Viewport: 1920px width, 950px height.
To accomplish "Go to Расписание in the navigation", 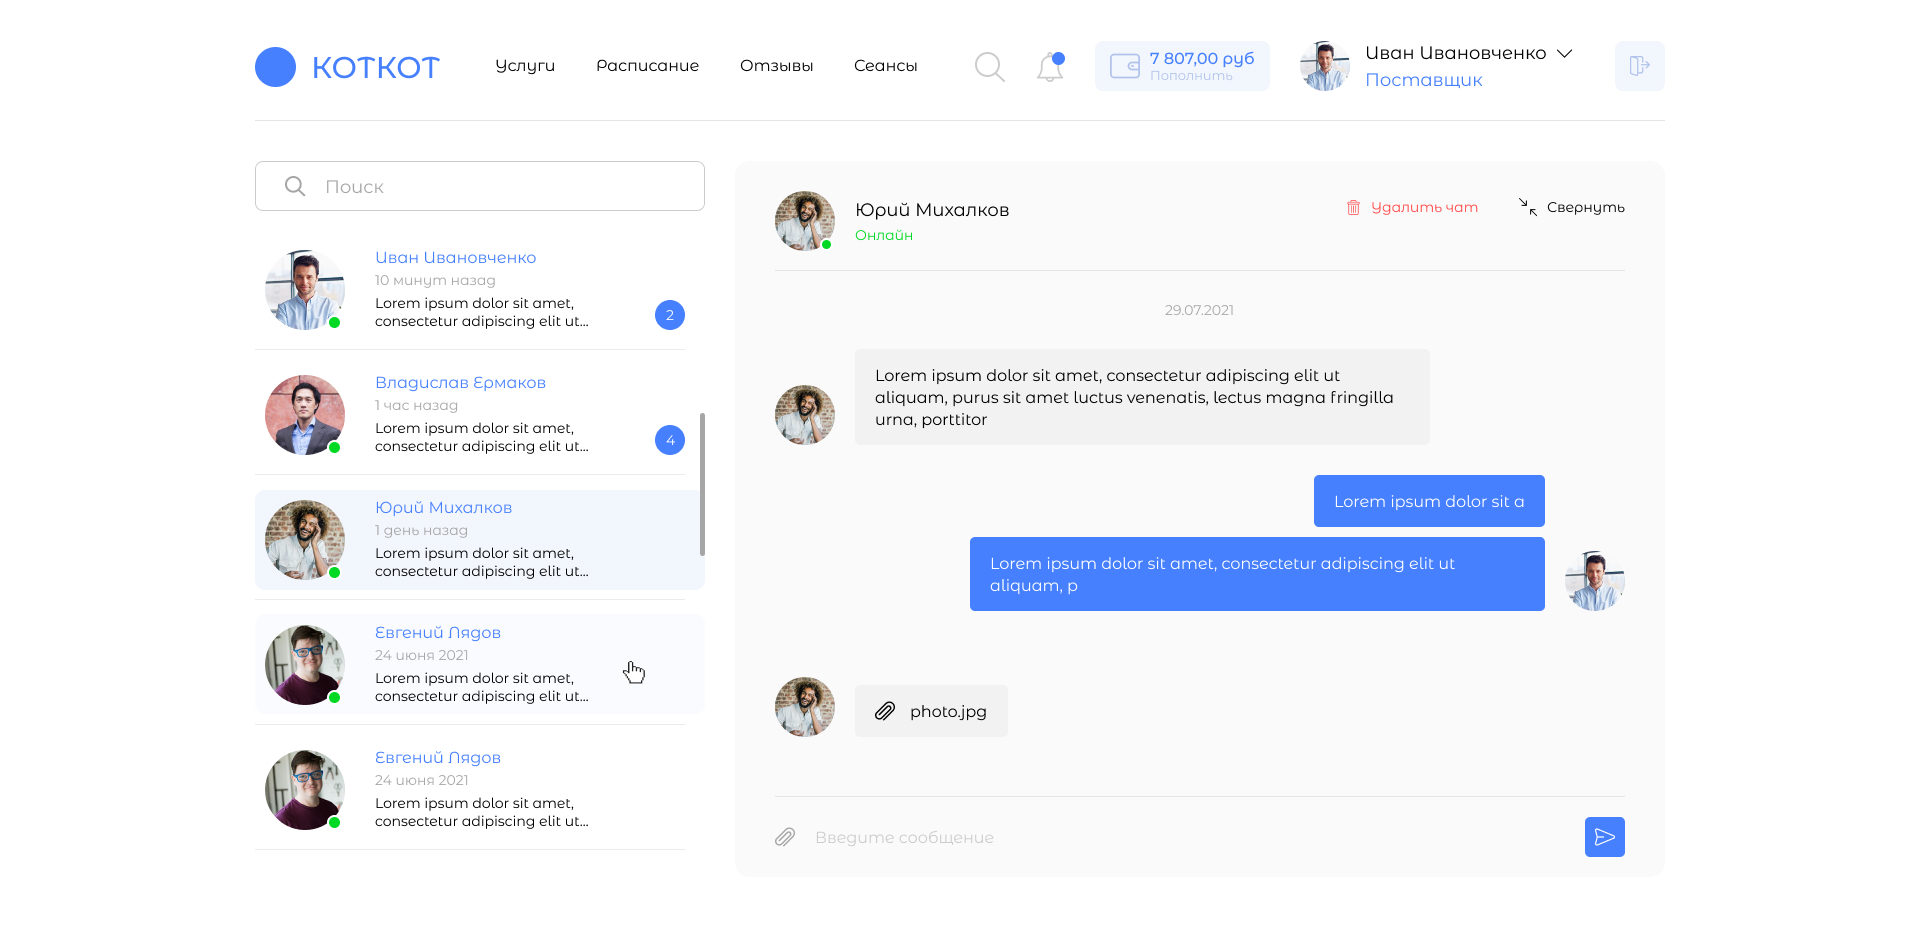I will click(647, 66).
